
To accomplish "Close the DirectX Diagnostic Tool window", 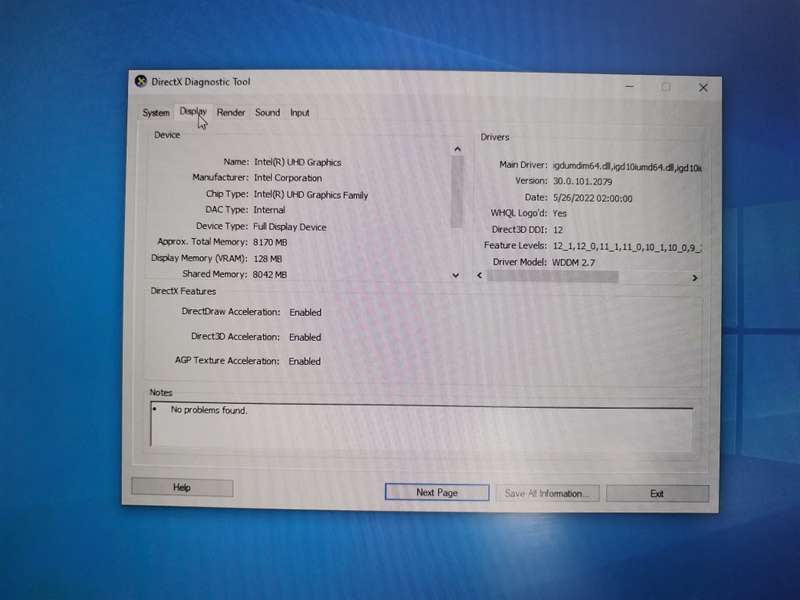I will pos(703,88).
